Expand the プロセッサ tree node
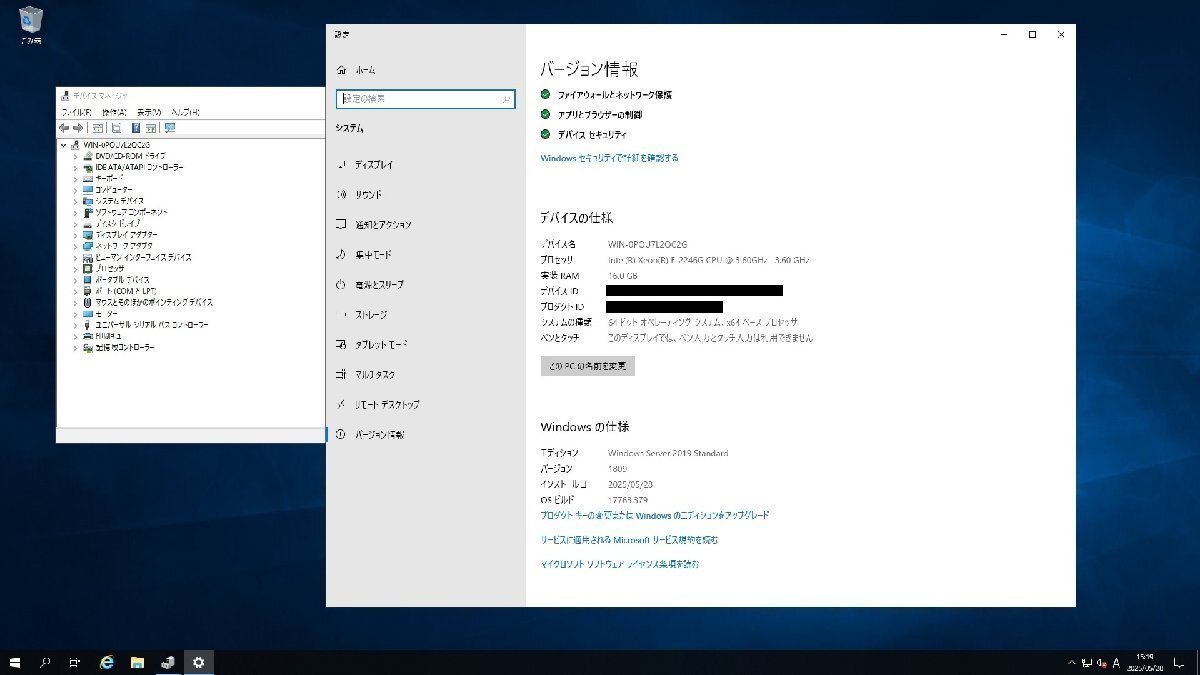Screen dimensions: 1200x675 tap(74, 268)
